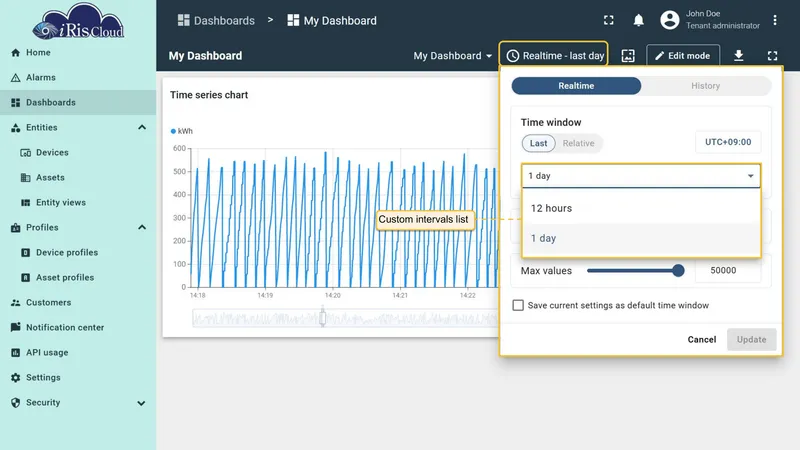Choose 1 day from the intervals list
800x450 pixels.
point(641,238)
